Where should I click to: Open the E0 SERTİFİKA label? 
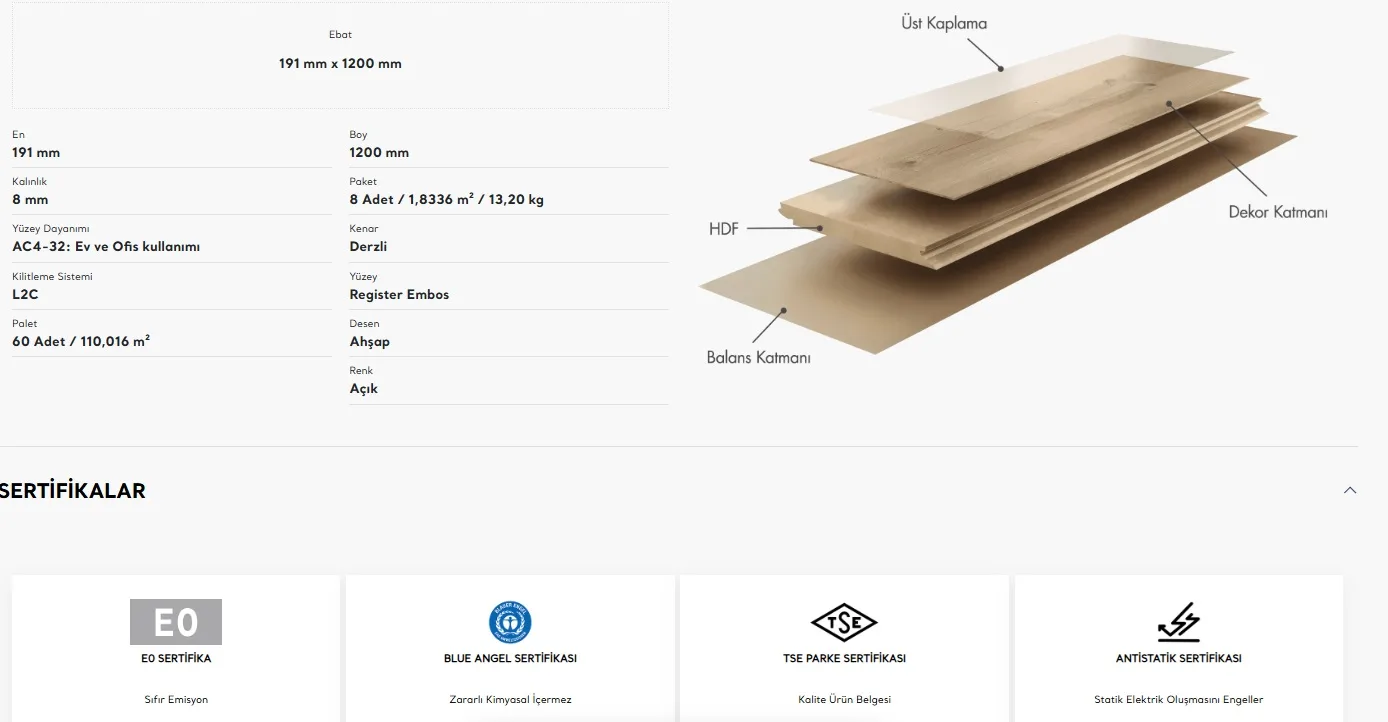pyautogui.click(x=176, y=658)
